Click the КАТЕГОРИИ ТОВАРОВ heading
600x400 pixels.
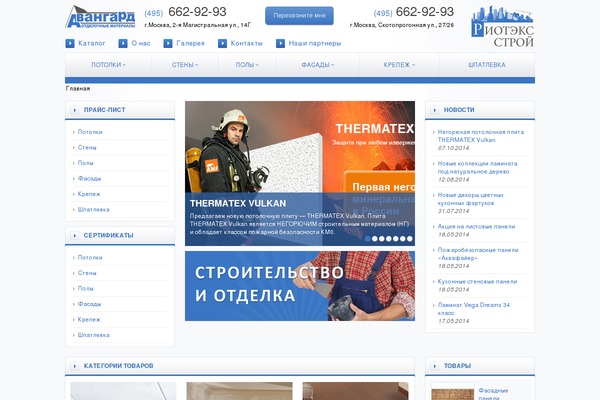point(118,366)
